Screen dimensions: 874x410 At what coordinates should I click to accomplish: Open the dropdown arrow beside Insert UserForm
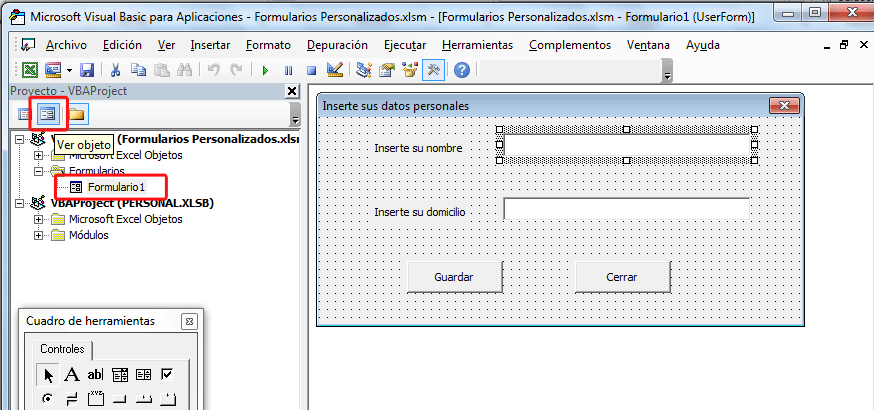[x=70, y=71]
